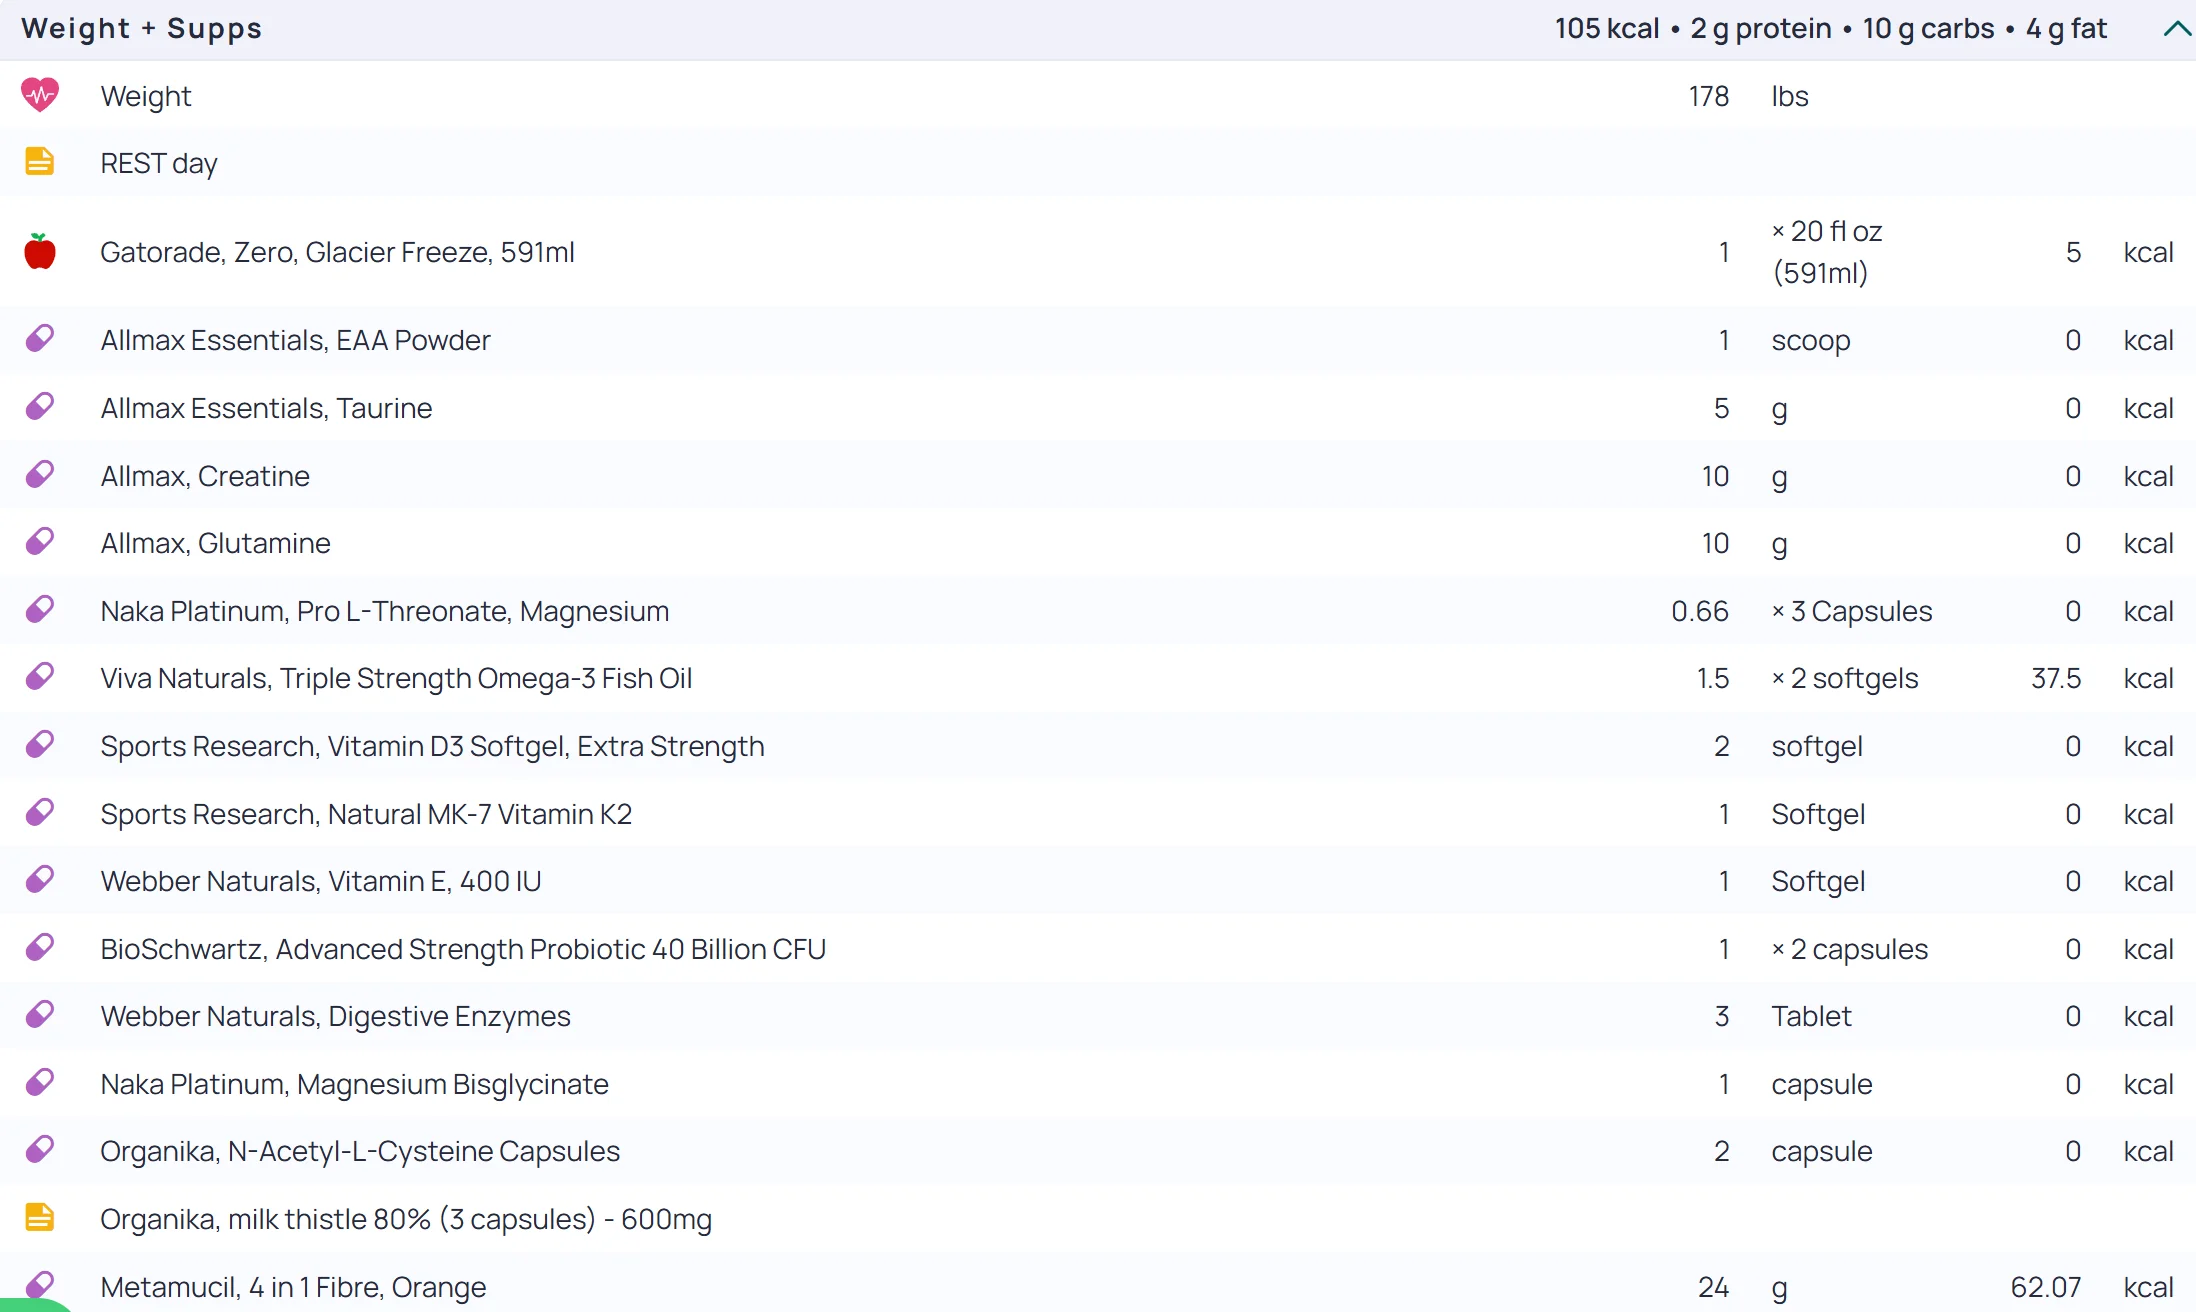Select Allmax, Creatine entry
2196x1312 pixels.
click(x=205, y=476)
